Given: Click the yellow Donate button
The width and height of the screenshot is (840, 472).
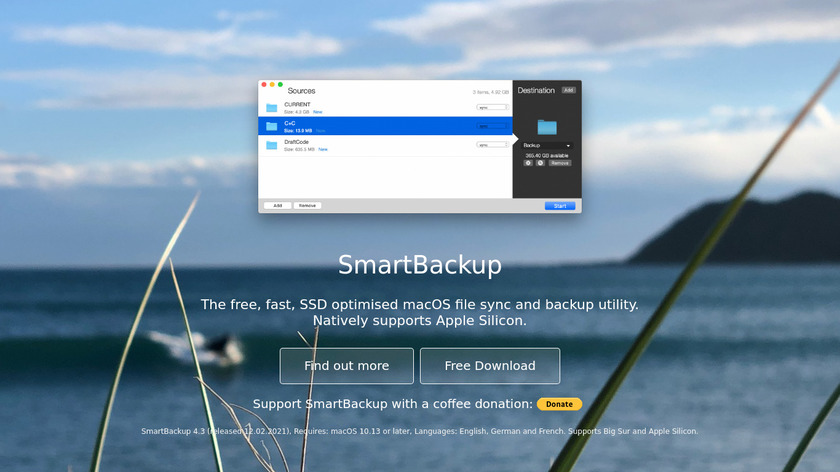Looking at the screenshot, I should [559, 404].
